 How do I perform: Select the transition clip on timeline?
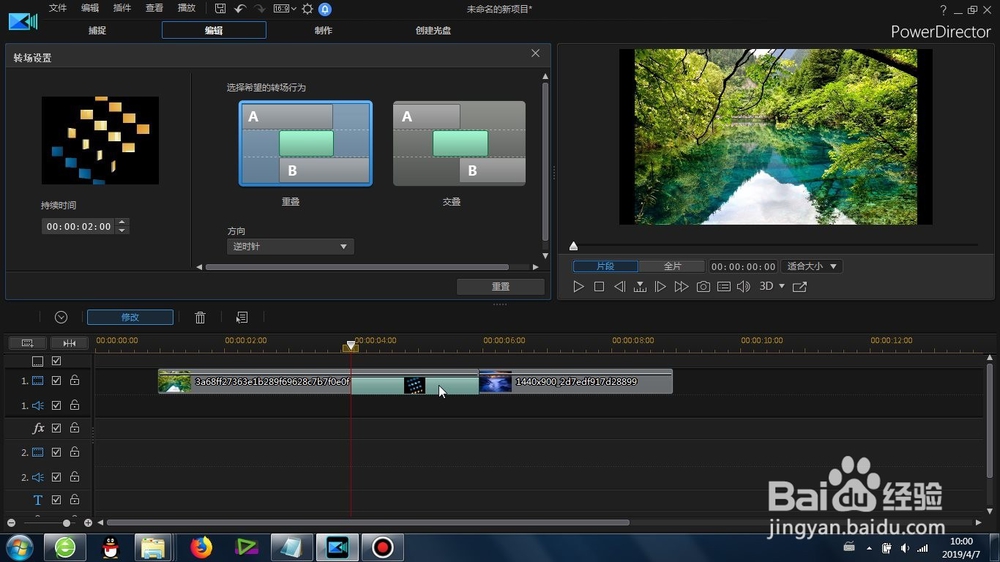click(x=415, y=385)
